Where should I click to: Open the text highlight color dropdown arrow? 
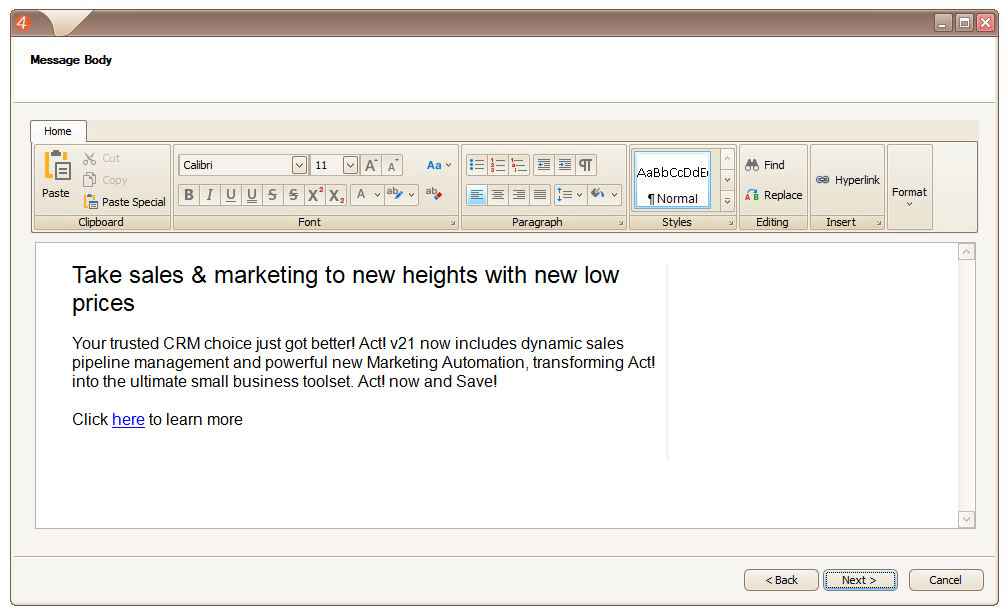(x=411, y=195)
